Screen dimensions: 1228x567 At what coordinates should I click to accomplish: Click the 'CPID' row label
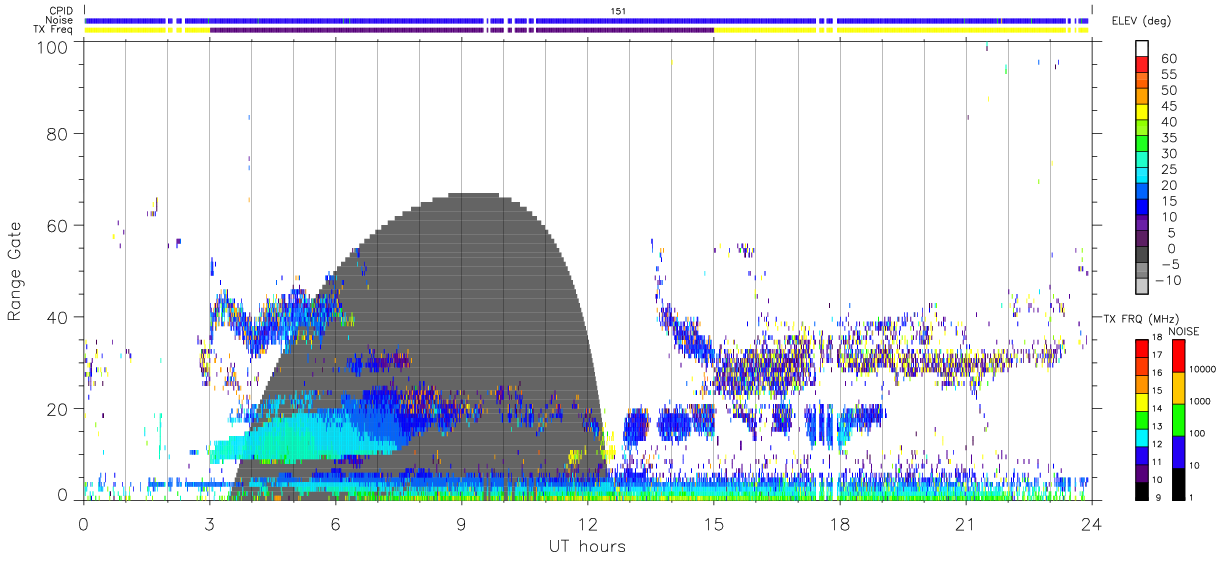(x=61, y=11)
